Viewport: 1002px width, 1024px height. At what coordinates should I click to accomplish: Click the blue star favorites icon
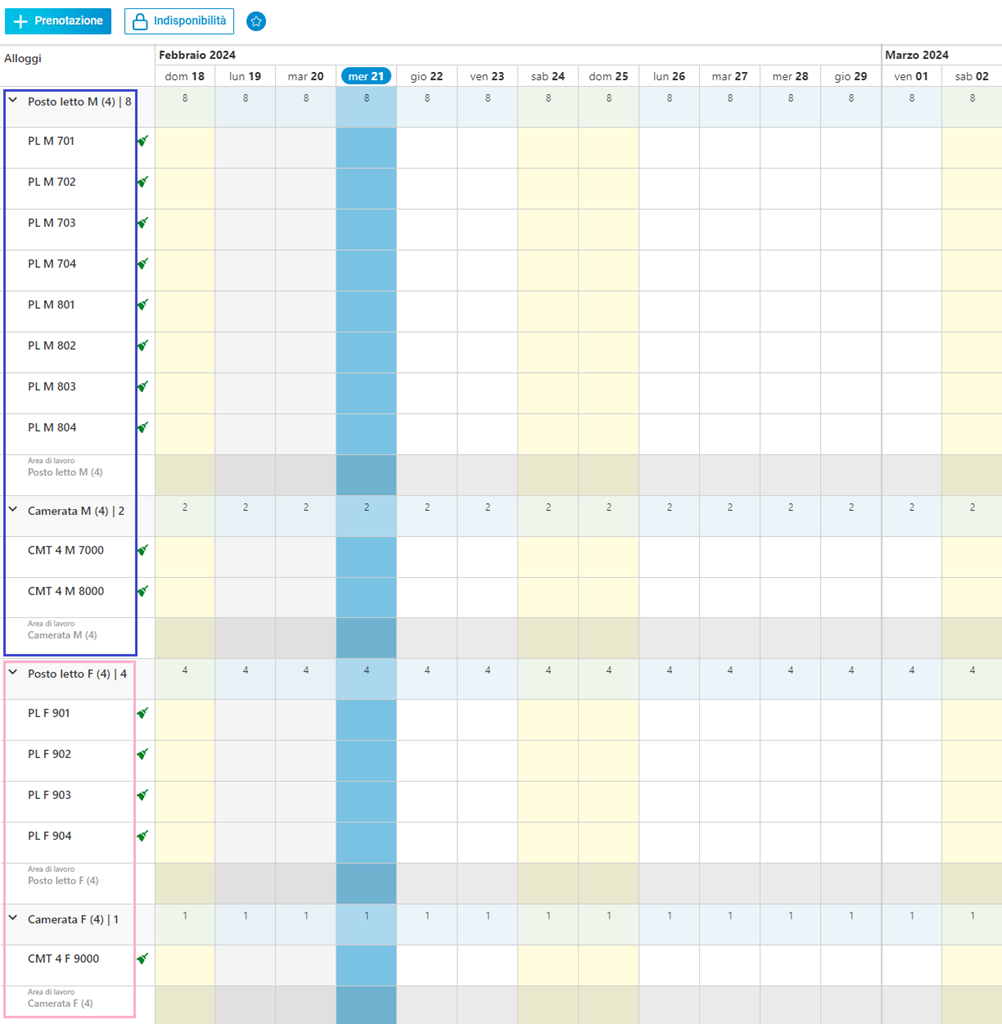(x=256, y=22)
